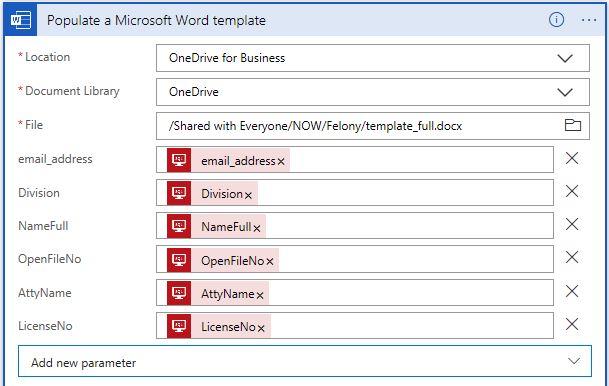Remove the OpenFileNo token from its field

coord(270,262)
